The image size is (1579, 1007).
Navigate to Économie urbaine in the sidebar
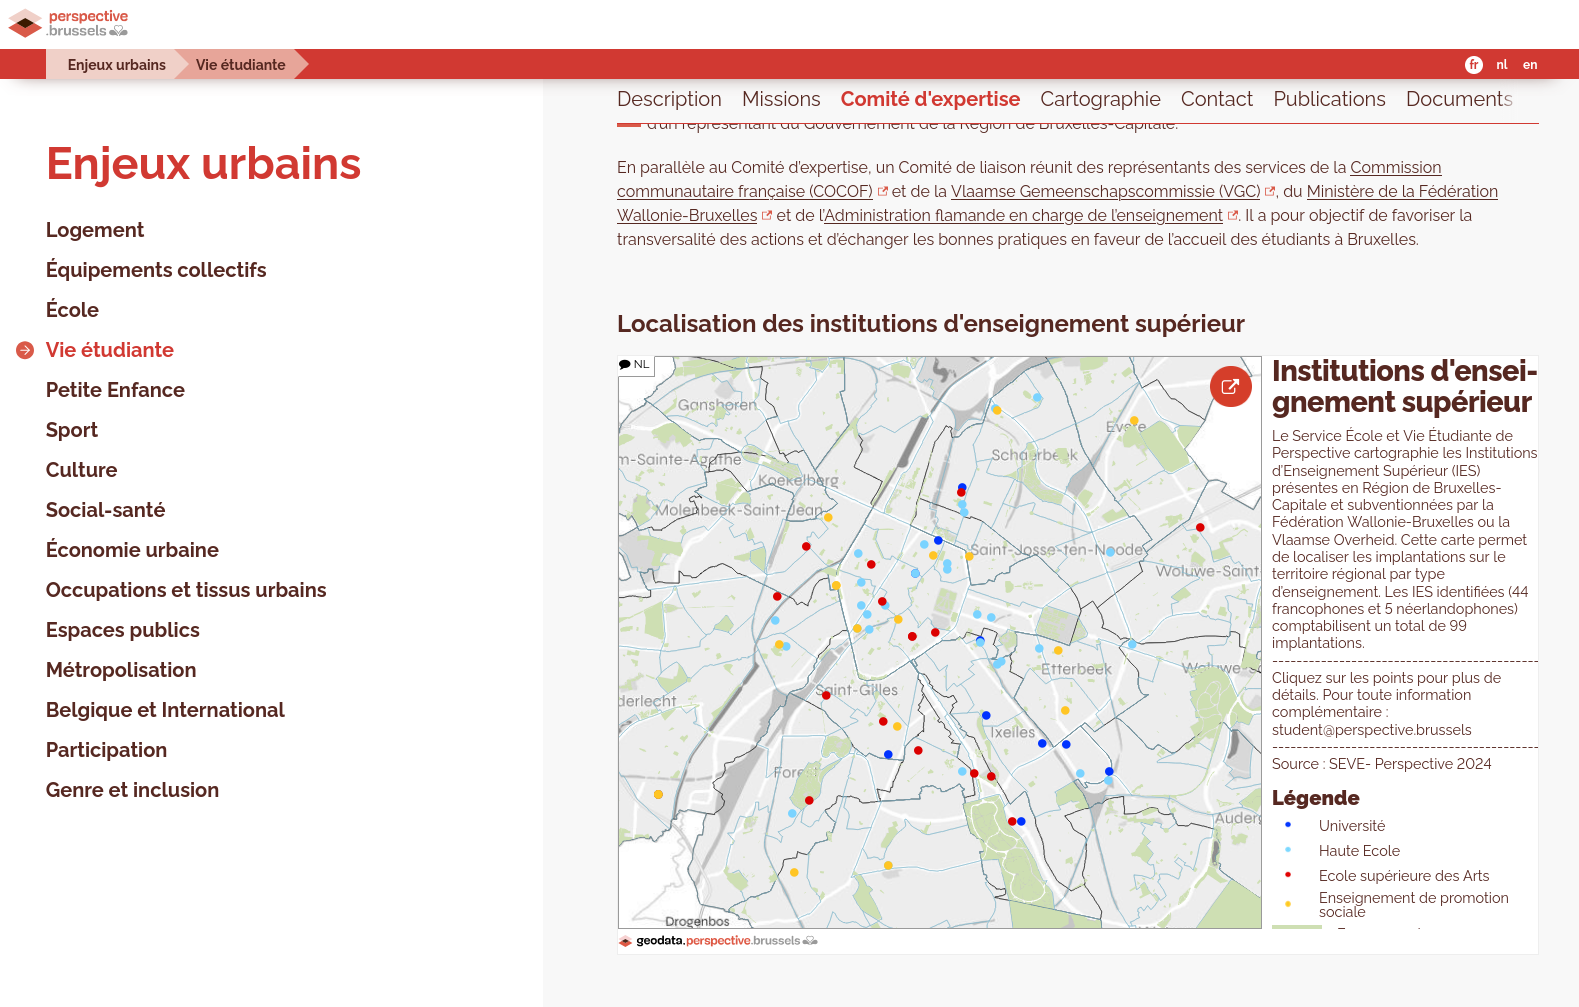pos(132,550)
